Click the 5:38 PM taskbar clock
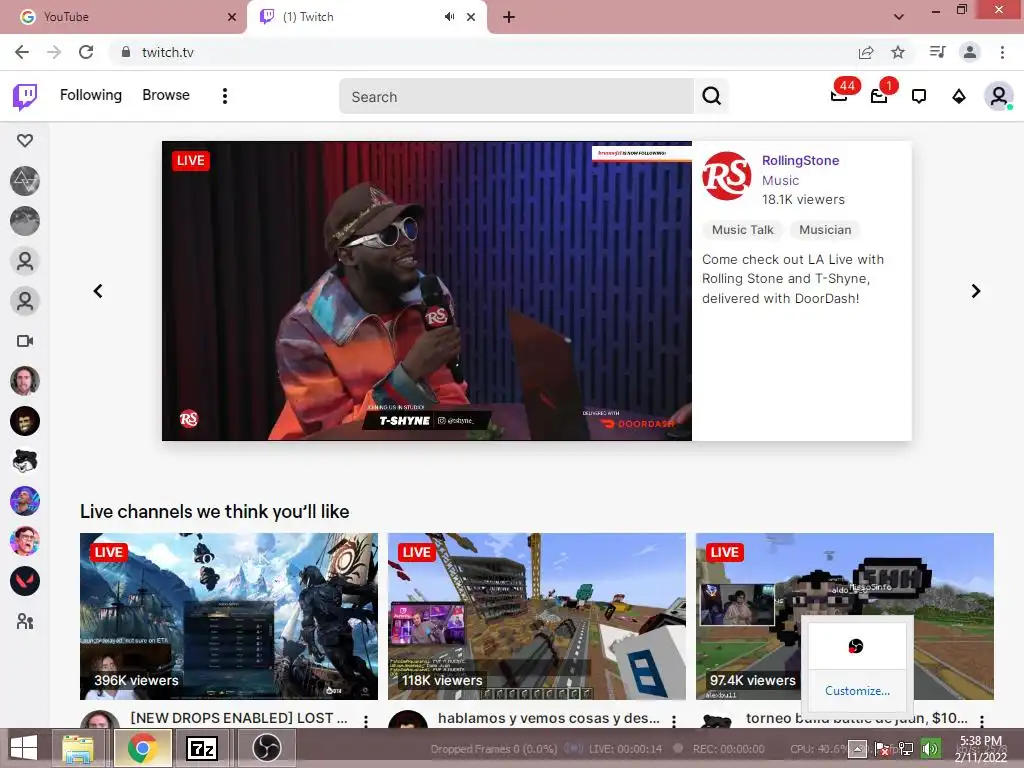This screenshot has width=1024, height=768. coord(981,748)
